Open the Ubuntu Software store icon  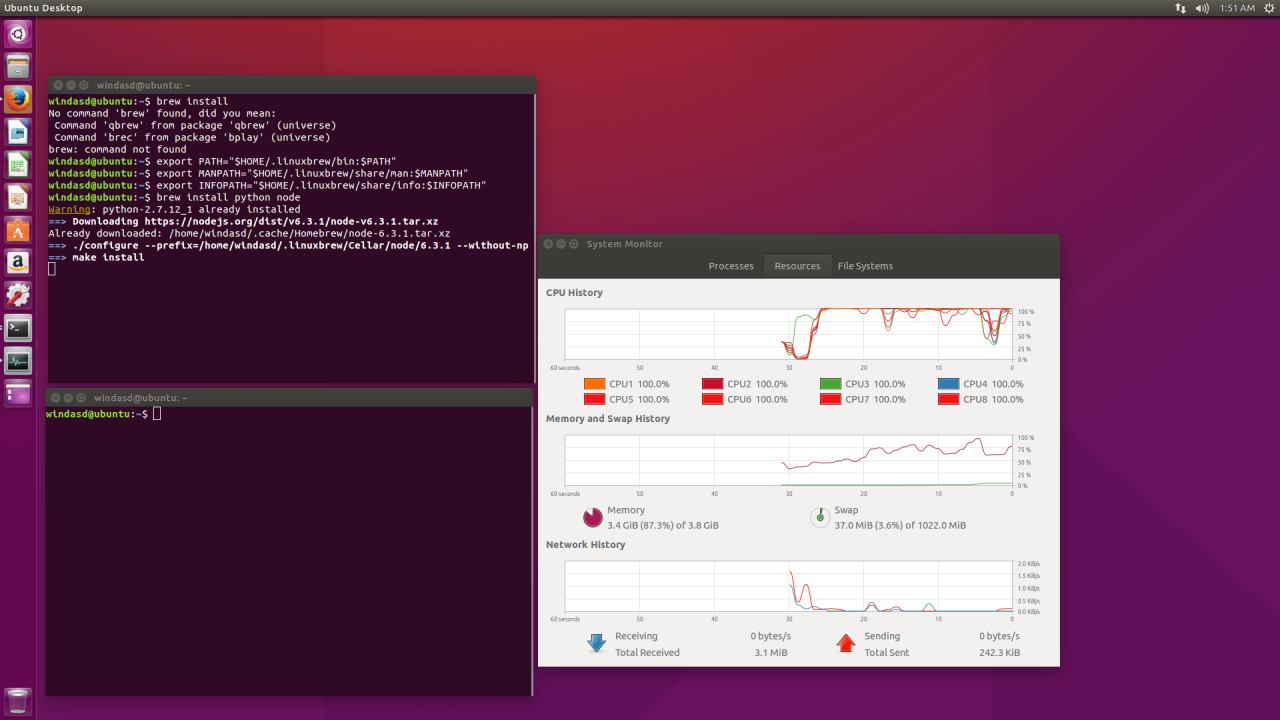click(x=18, y=230)
